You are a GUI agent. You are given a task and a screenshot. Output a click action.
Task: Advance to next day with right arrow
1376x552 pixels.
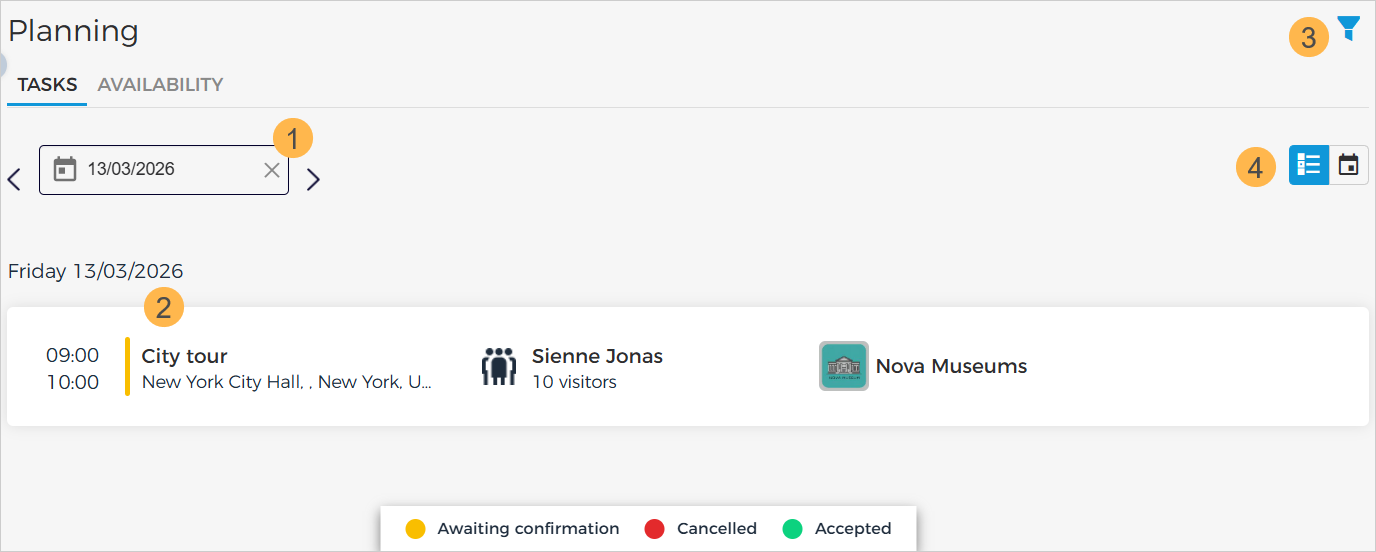click(313, 180)
